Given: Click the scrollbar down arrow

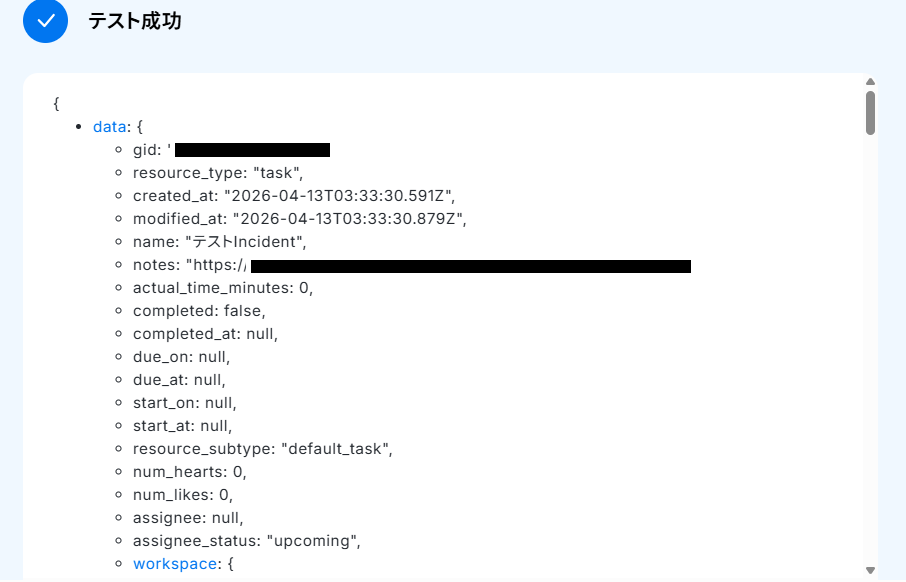Looking at the screenshot, I should 870,570.
